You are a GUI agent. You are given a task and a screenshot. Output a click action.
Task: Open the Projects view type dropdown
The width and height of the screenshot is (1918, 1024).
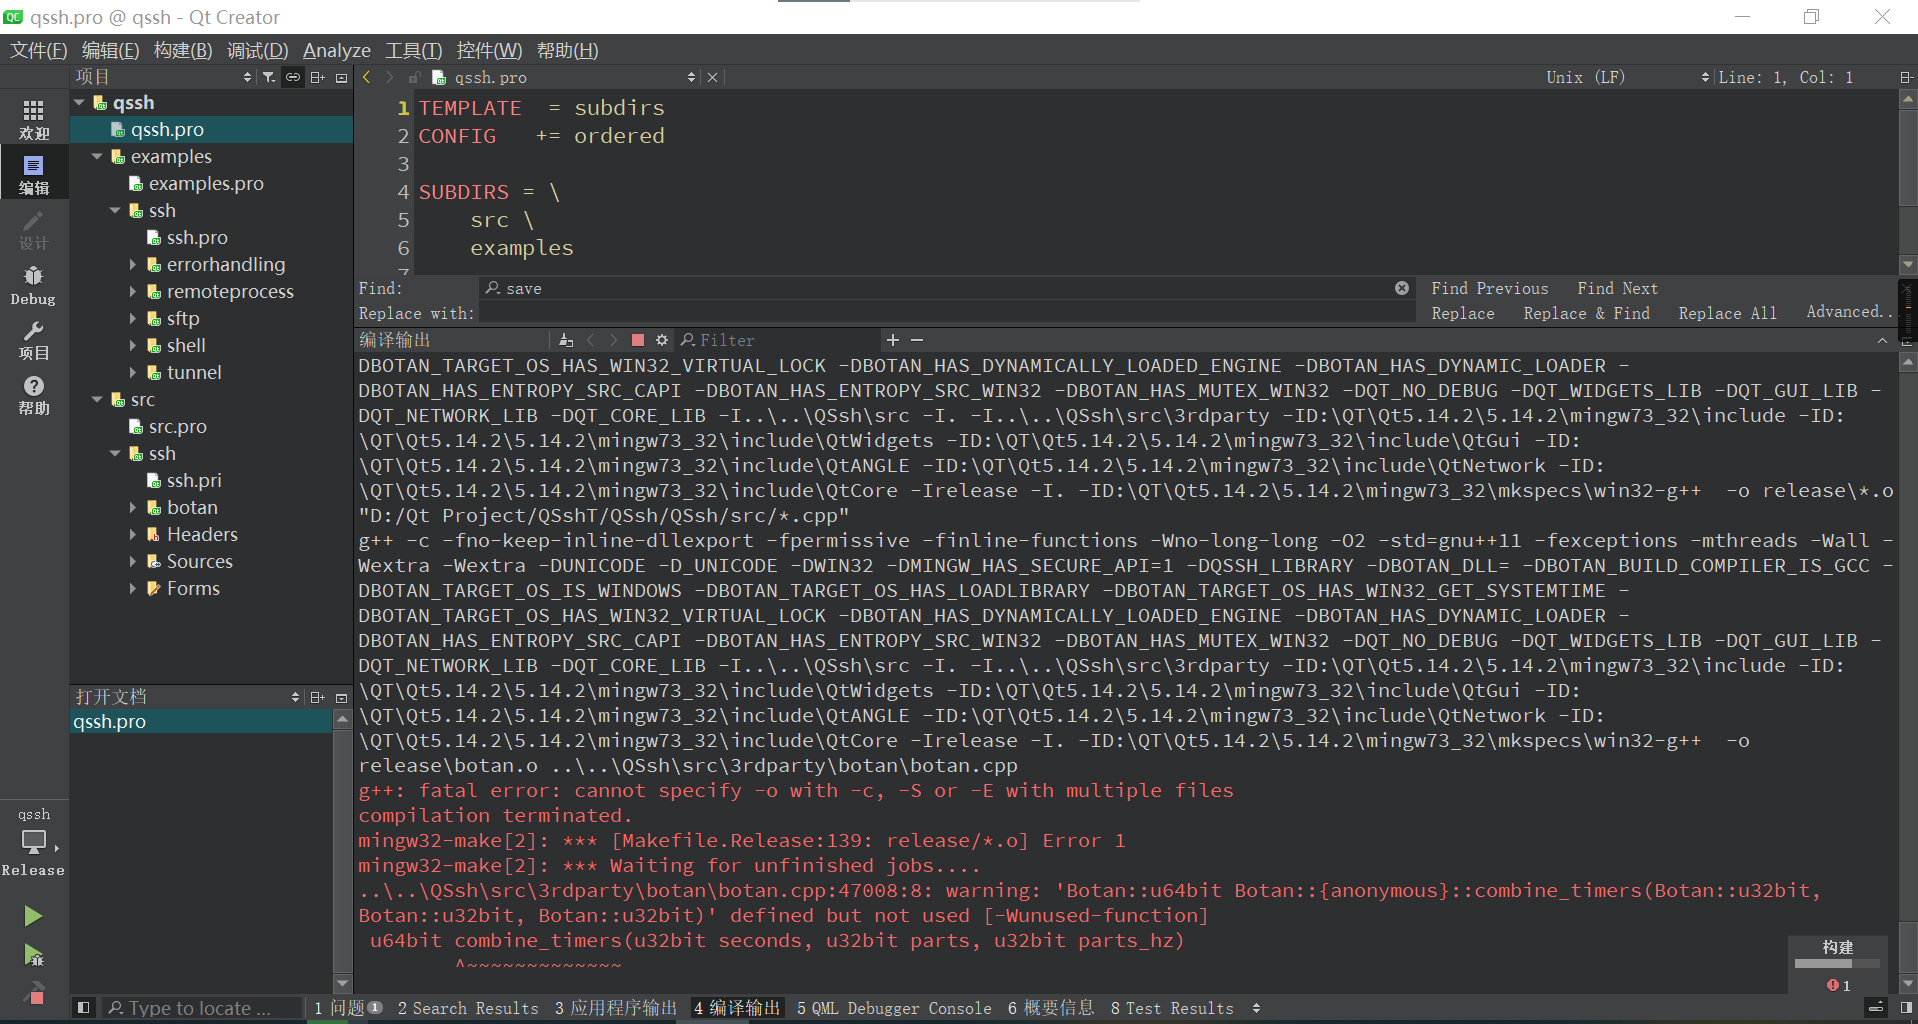tap(164, 77)
